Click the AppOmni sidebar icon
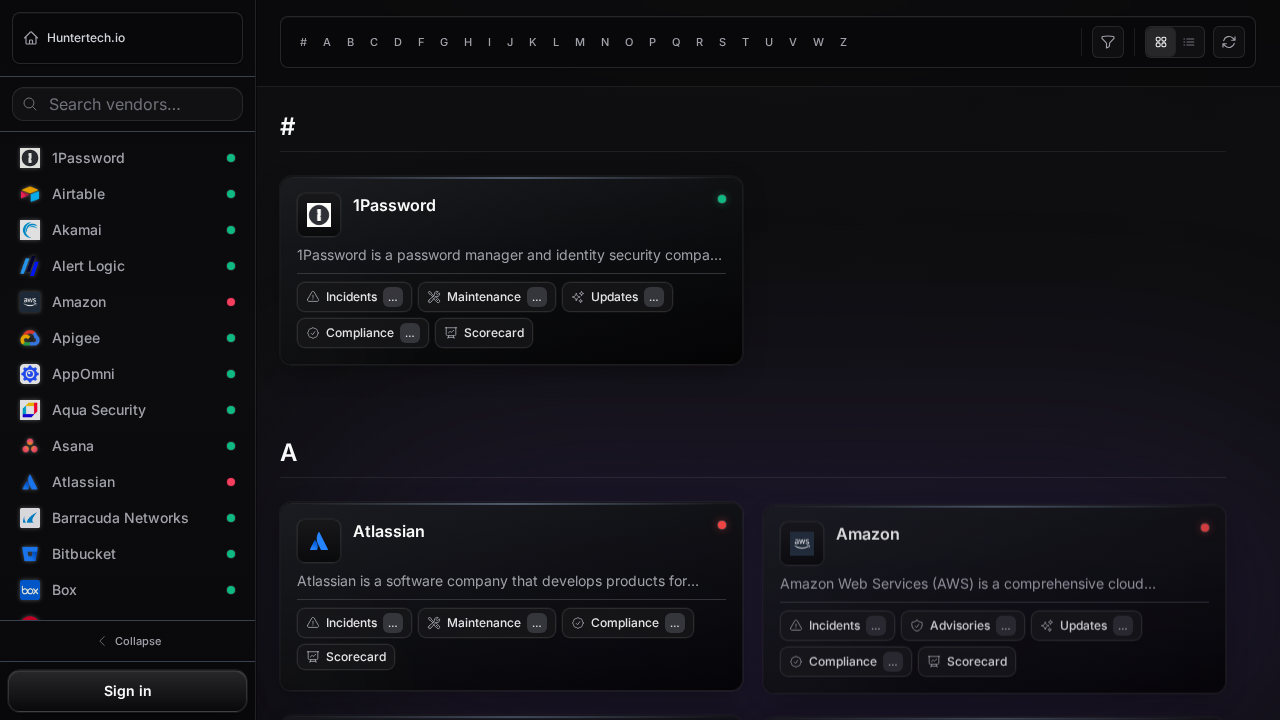This screenshot has height=720, width=1280. [x=30, y=374]
